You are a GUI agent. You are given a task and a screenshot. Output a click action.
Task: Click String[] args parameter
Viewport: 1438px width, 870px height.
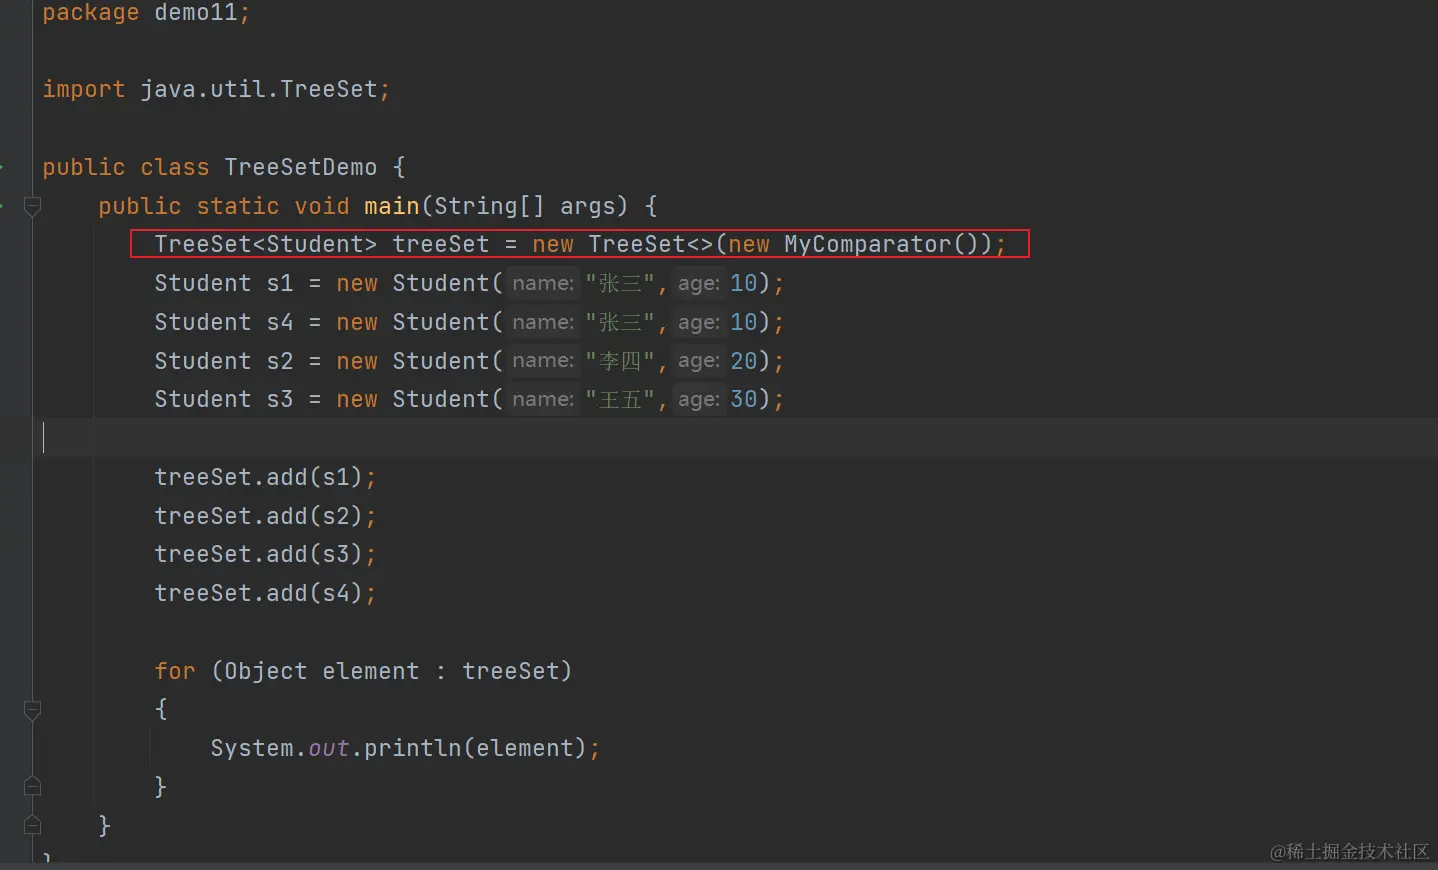(x=532, y=206)
